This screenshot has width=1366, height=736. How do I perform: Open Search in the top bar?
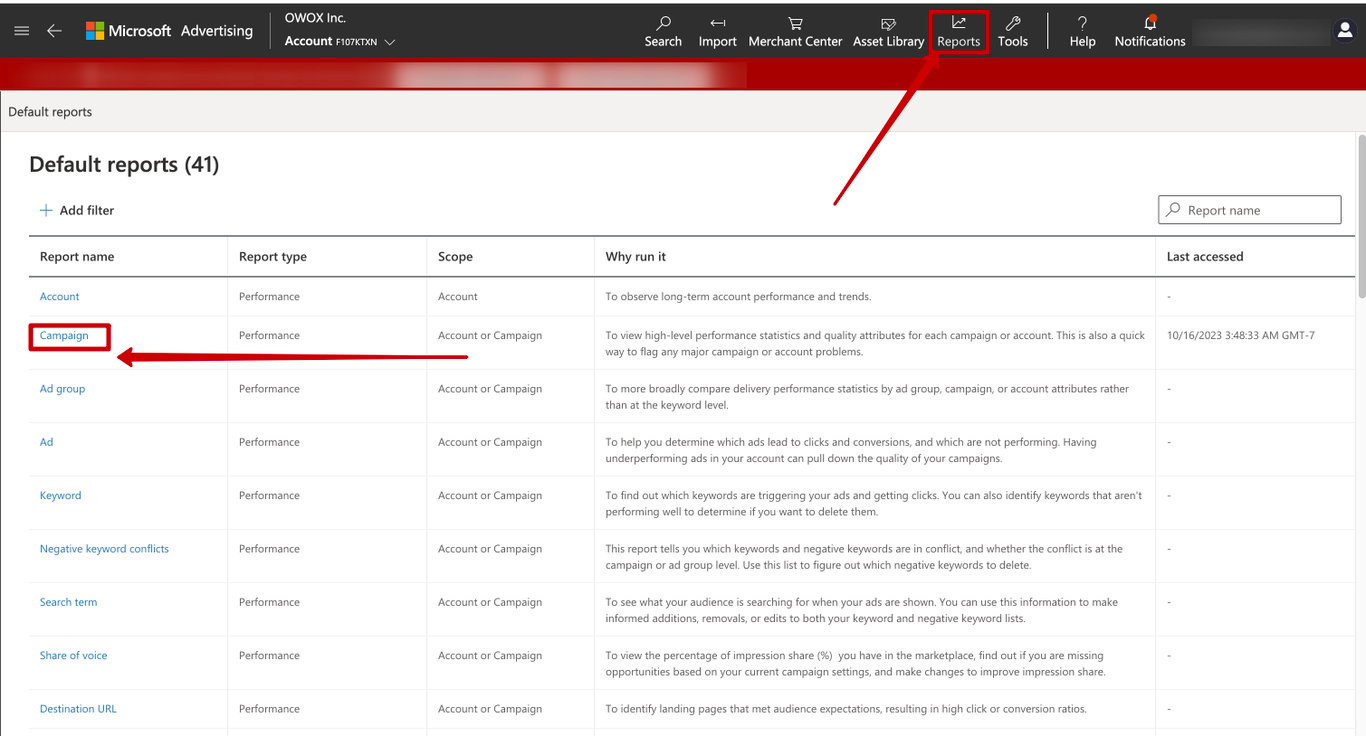point(663,31)
